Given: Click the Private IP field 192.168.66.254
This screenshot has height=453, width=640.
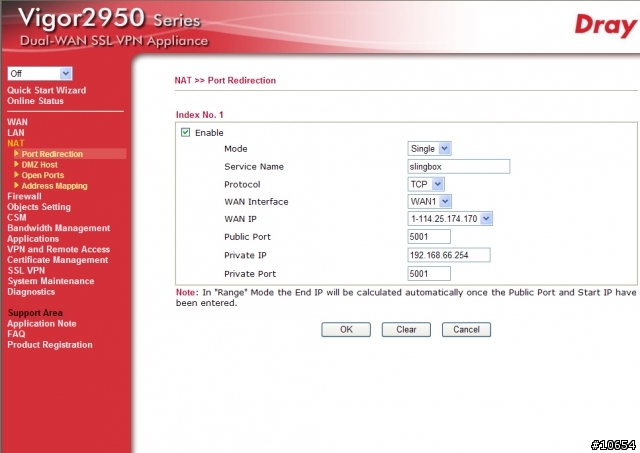Looking at the screenshot, I should [449, 255].
